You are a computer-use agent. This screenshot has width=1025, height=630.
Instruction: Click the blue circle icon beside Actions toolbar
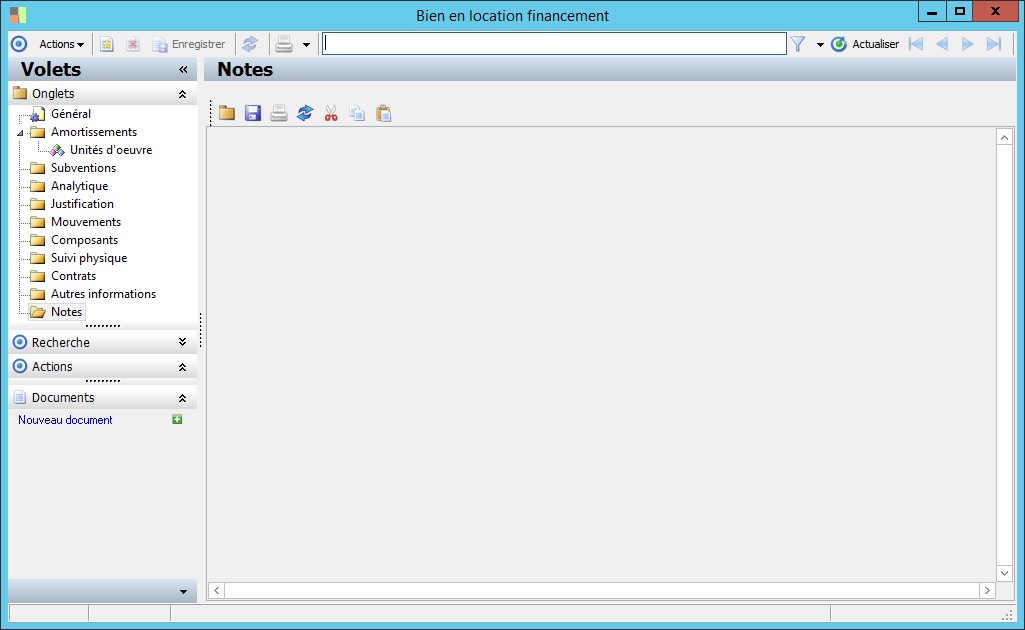pos(20,44)
